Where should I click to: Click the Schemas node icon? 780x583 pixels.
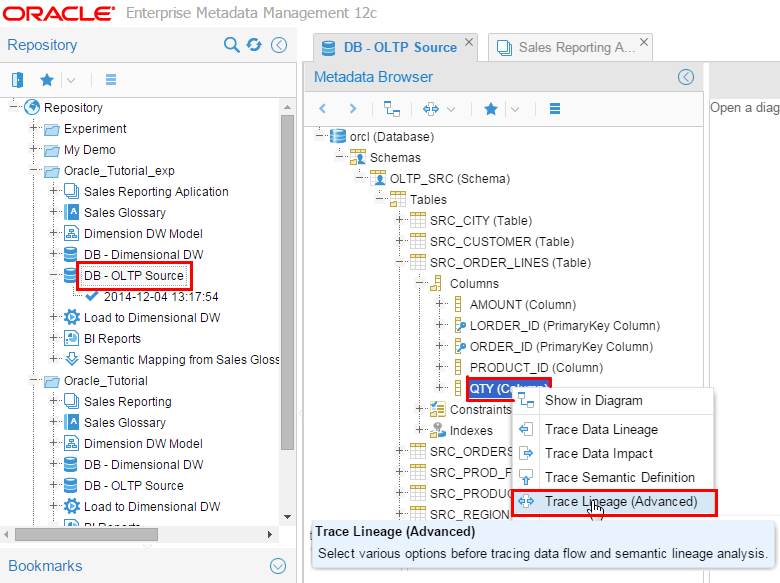pos(358,157)
